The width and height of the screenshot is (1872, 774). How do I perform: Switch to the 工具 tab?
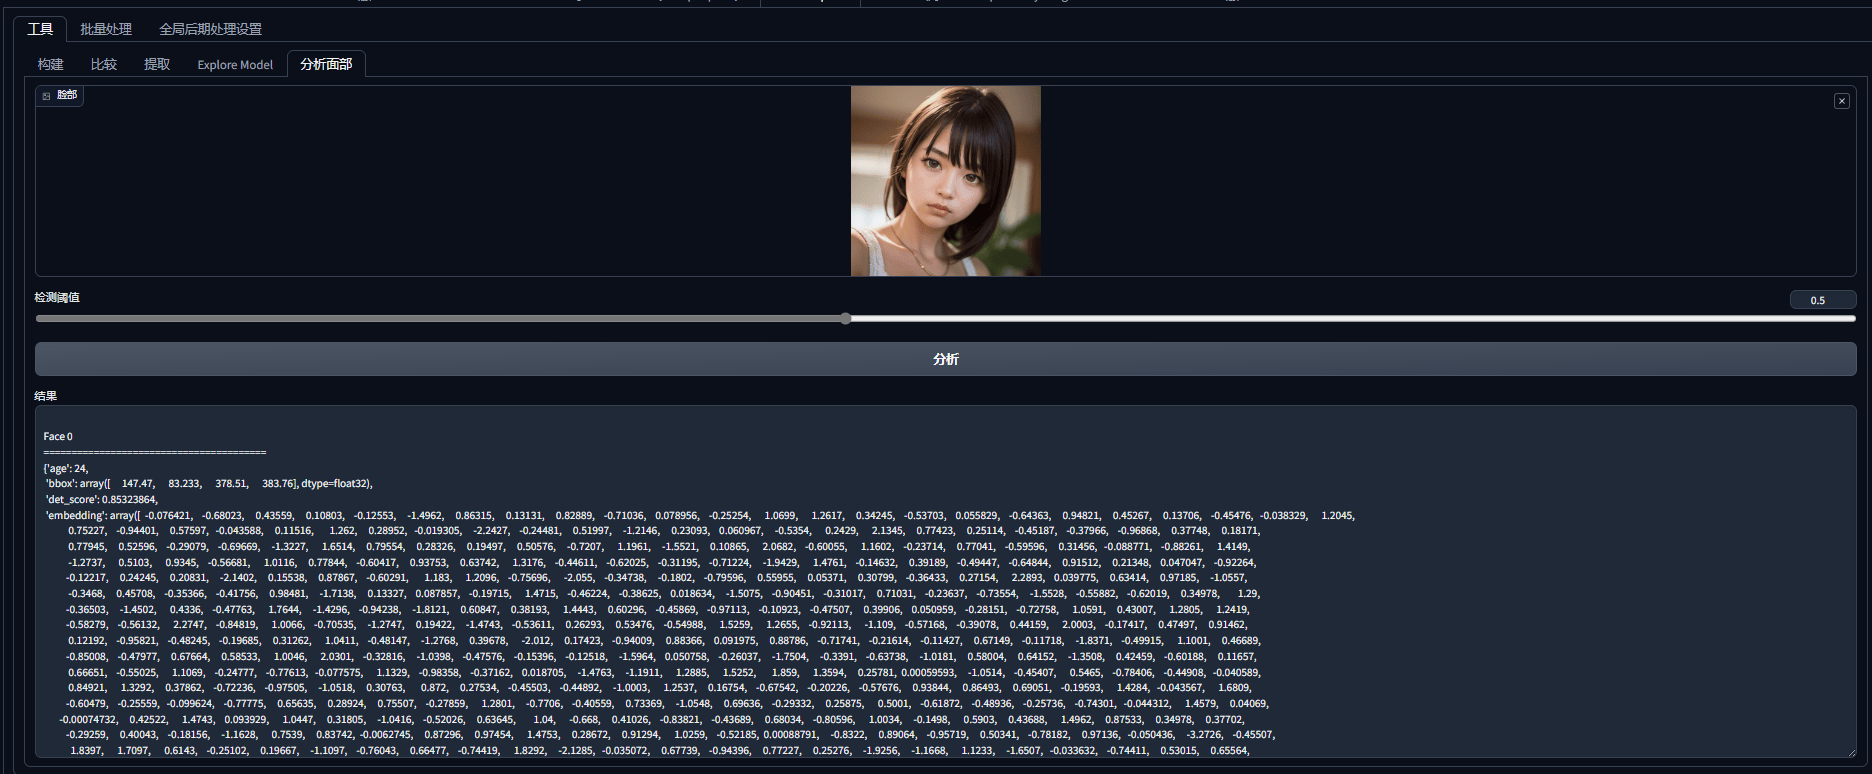click(40, 29)
